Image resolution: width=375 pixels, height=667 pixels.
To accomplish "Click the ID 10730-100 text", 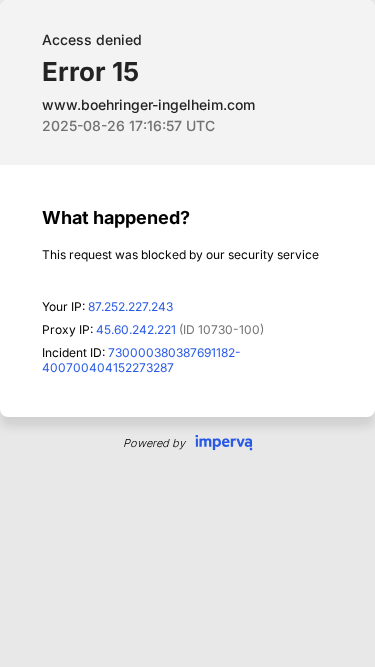I will 222,330.
